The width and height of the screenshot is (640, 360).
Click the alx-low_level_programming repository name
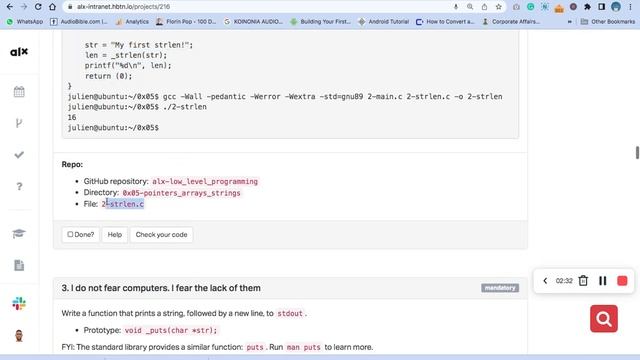click(205, 181)
